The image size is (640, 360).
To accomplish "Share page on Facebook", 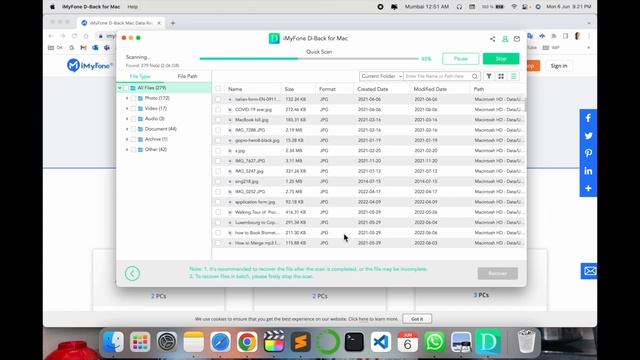I will [x=588, y=118].
